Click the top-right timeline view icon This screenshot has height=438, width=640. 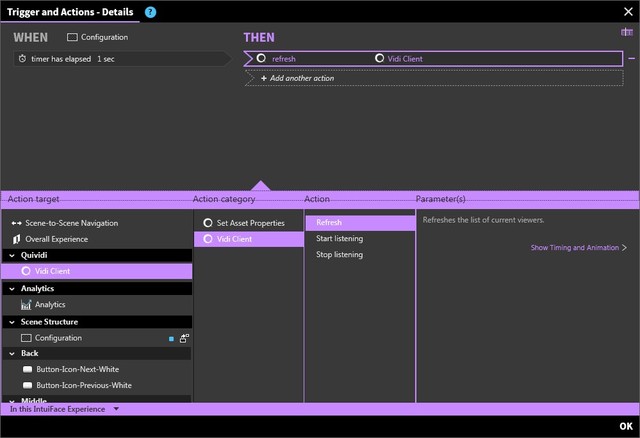click(x=627, y=33)
